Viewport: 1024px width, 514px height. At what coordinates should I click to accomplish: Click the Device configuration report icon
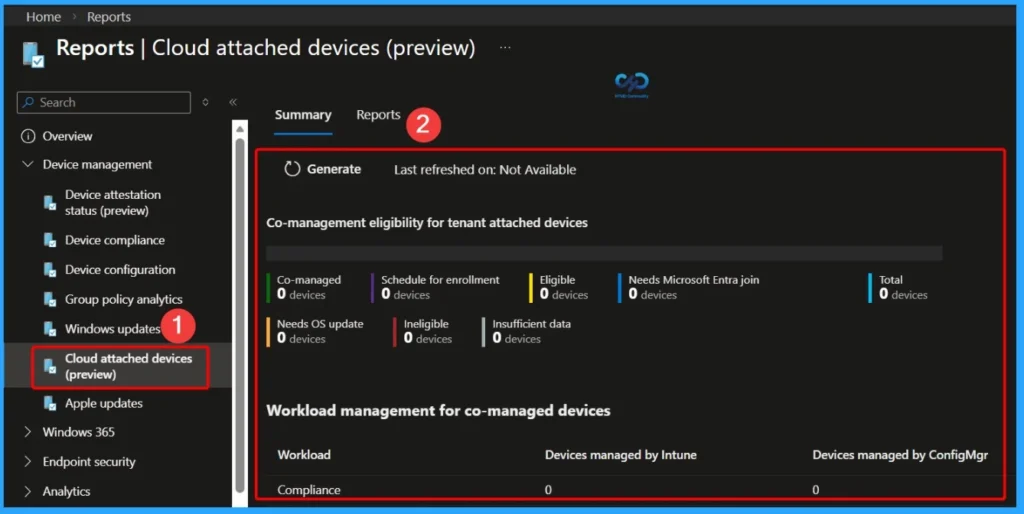tap(50, 270)
